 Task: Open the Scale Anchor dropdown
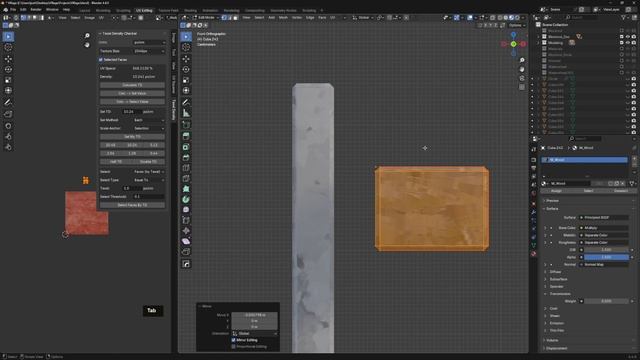click(149, 128)
